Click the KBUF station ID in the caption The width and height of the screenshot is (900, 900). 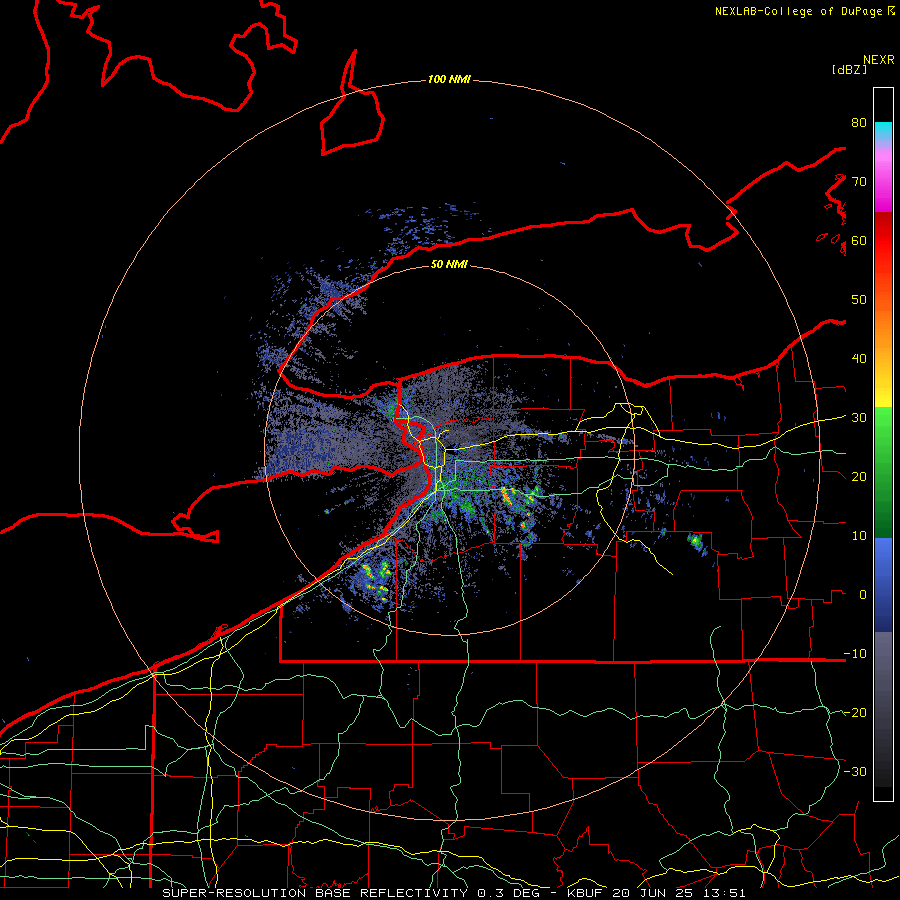tap(585, 893)
